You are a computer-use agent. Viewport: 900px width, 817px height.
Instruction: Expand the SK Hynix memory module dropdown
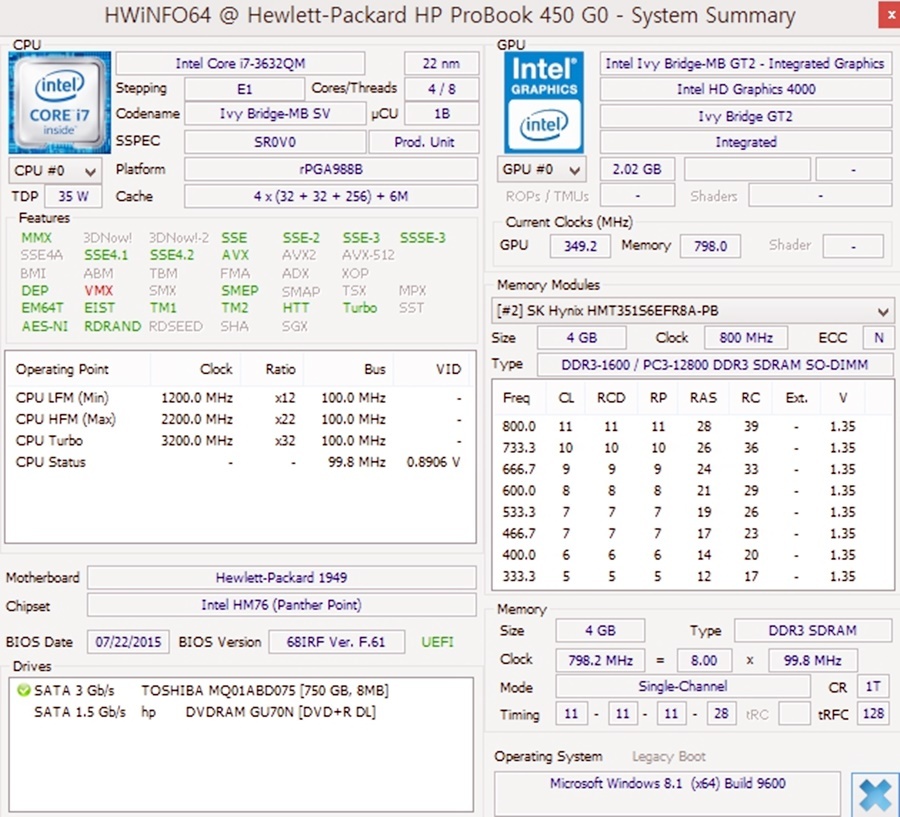pos(693,310)
